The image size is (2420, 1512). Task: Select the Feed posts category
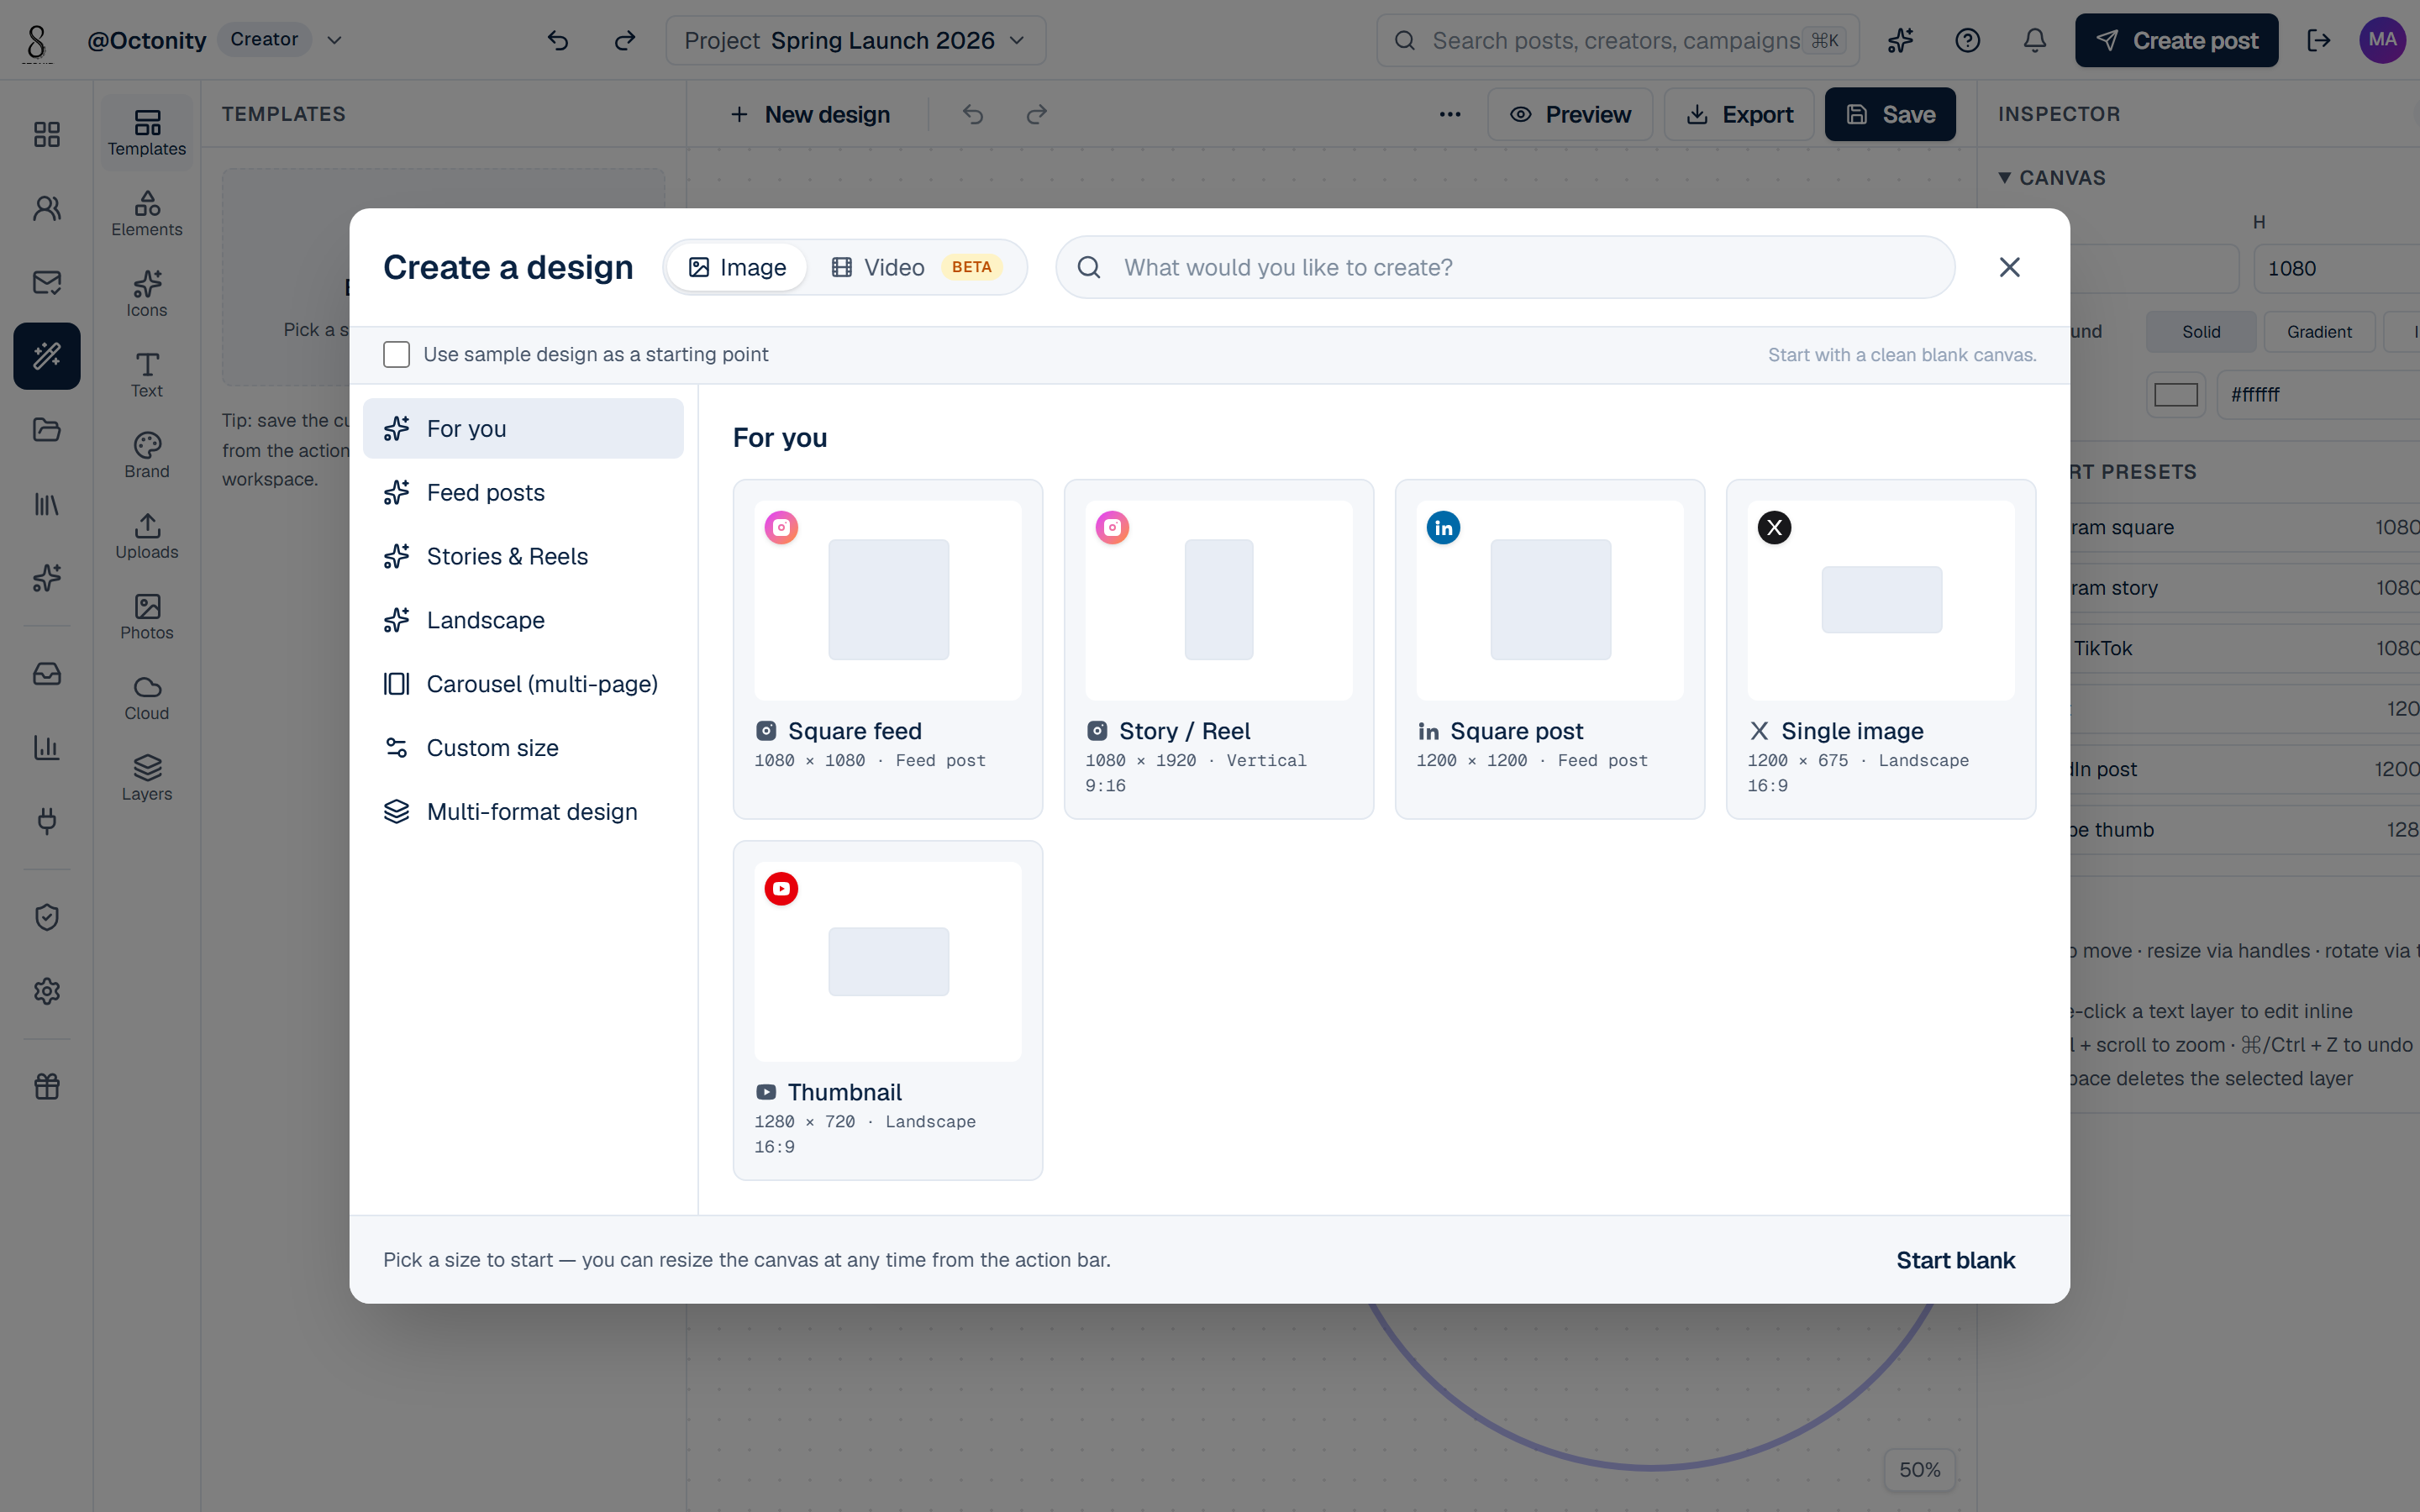pyautogui.click(x=523, y=492)
